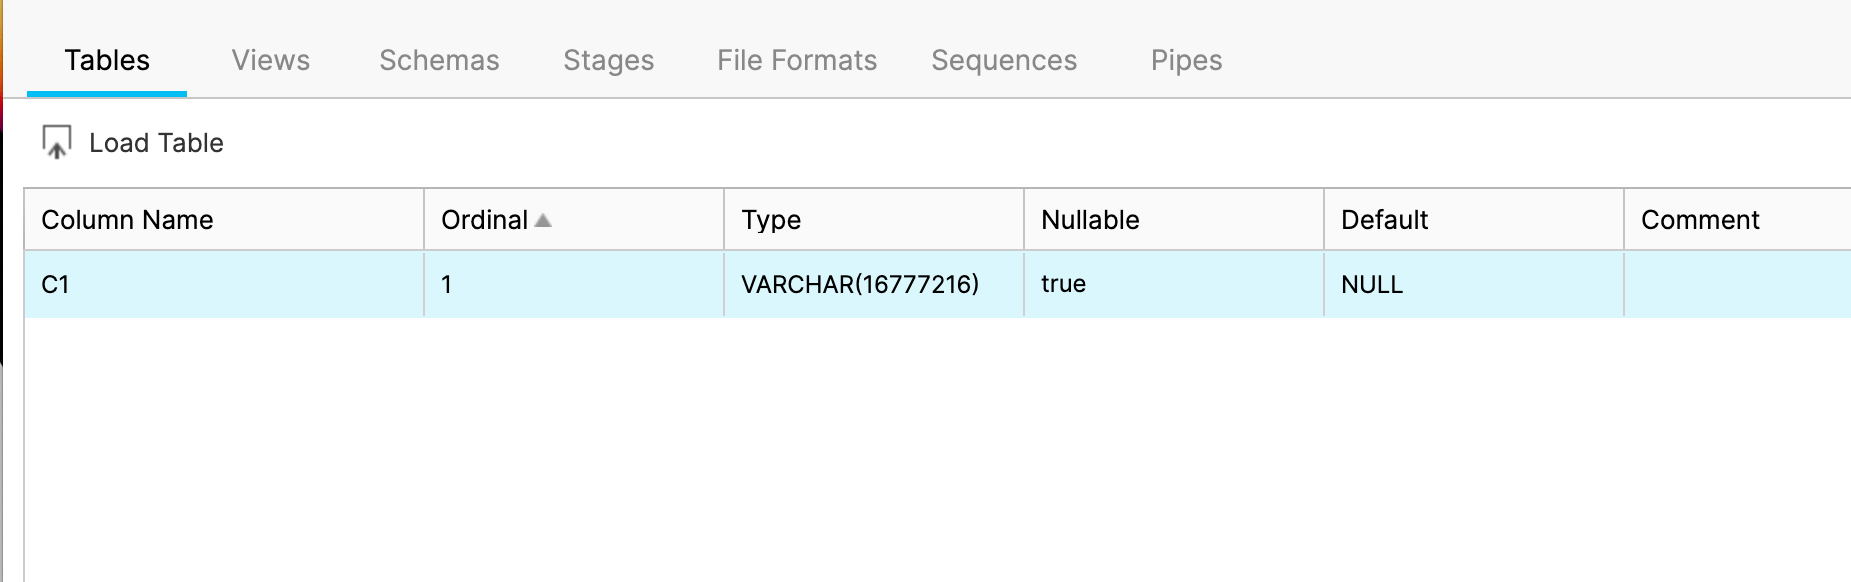1851x582 pixels.
Task: Click the Type column header
Action: tap(770, 219)
